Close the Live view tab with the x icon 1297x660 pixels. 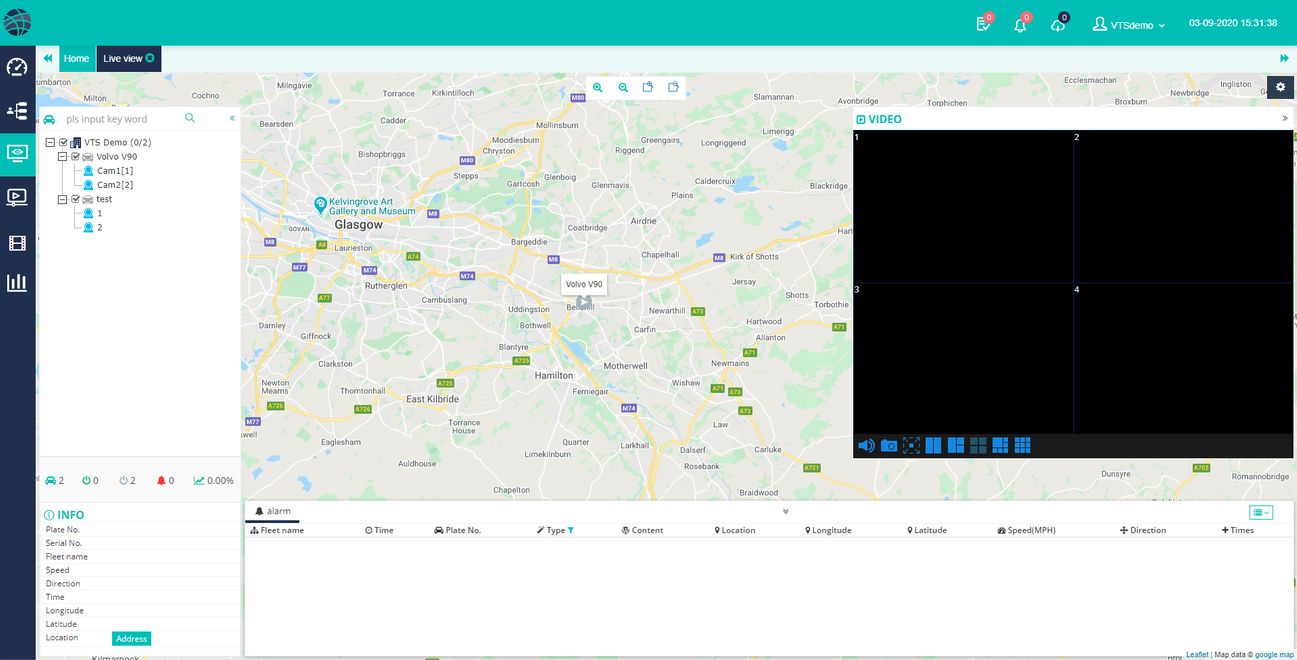click(150, 58)
